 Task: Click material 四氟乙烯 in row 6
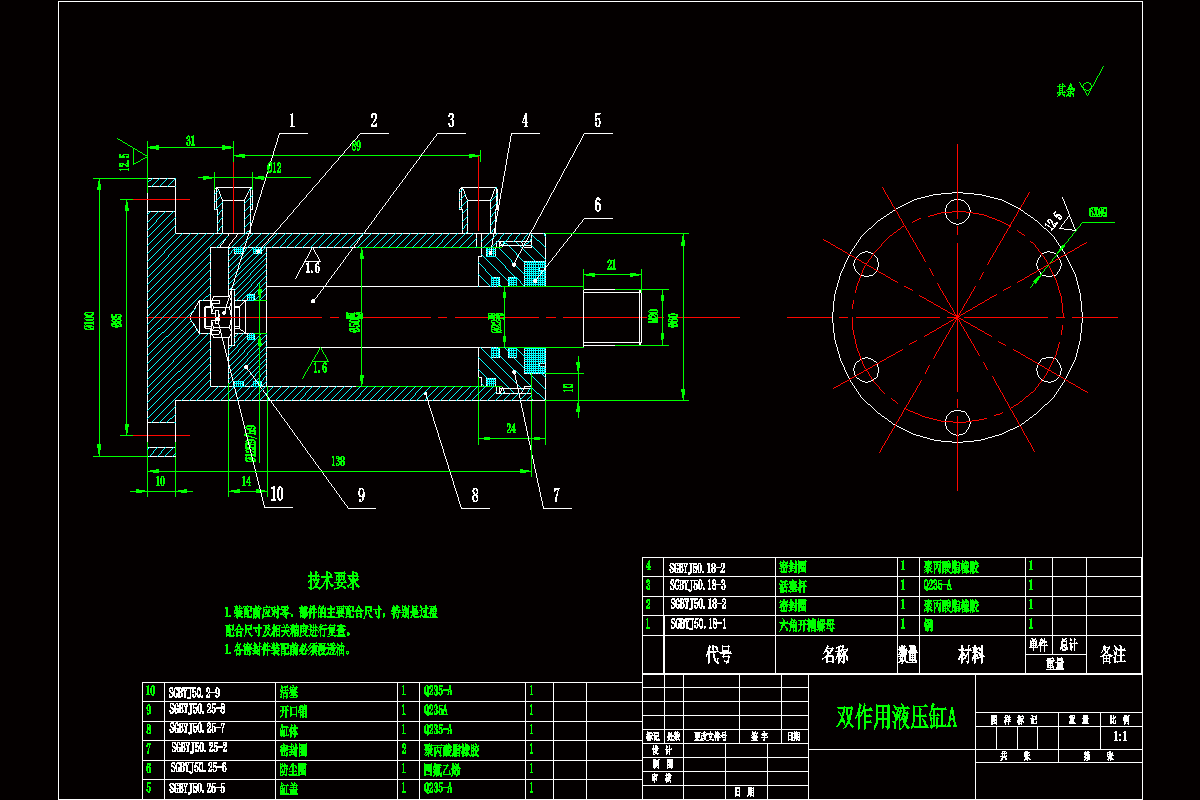442,769
